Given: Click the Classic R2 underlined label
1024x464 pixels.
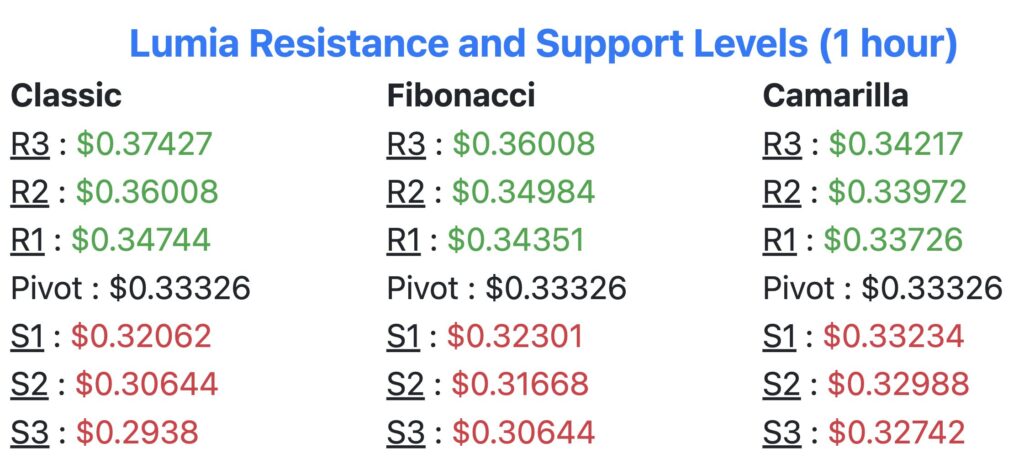Looking at the screenshot, I should 30,192.
